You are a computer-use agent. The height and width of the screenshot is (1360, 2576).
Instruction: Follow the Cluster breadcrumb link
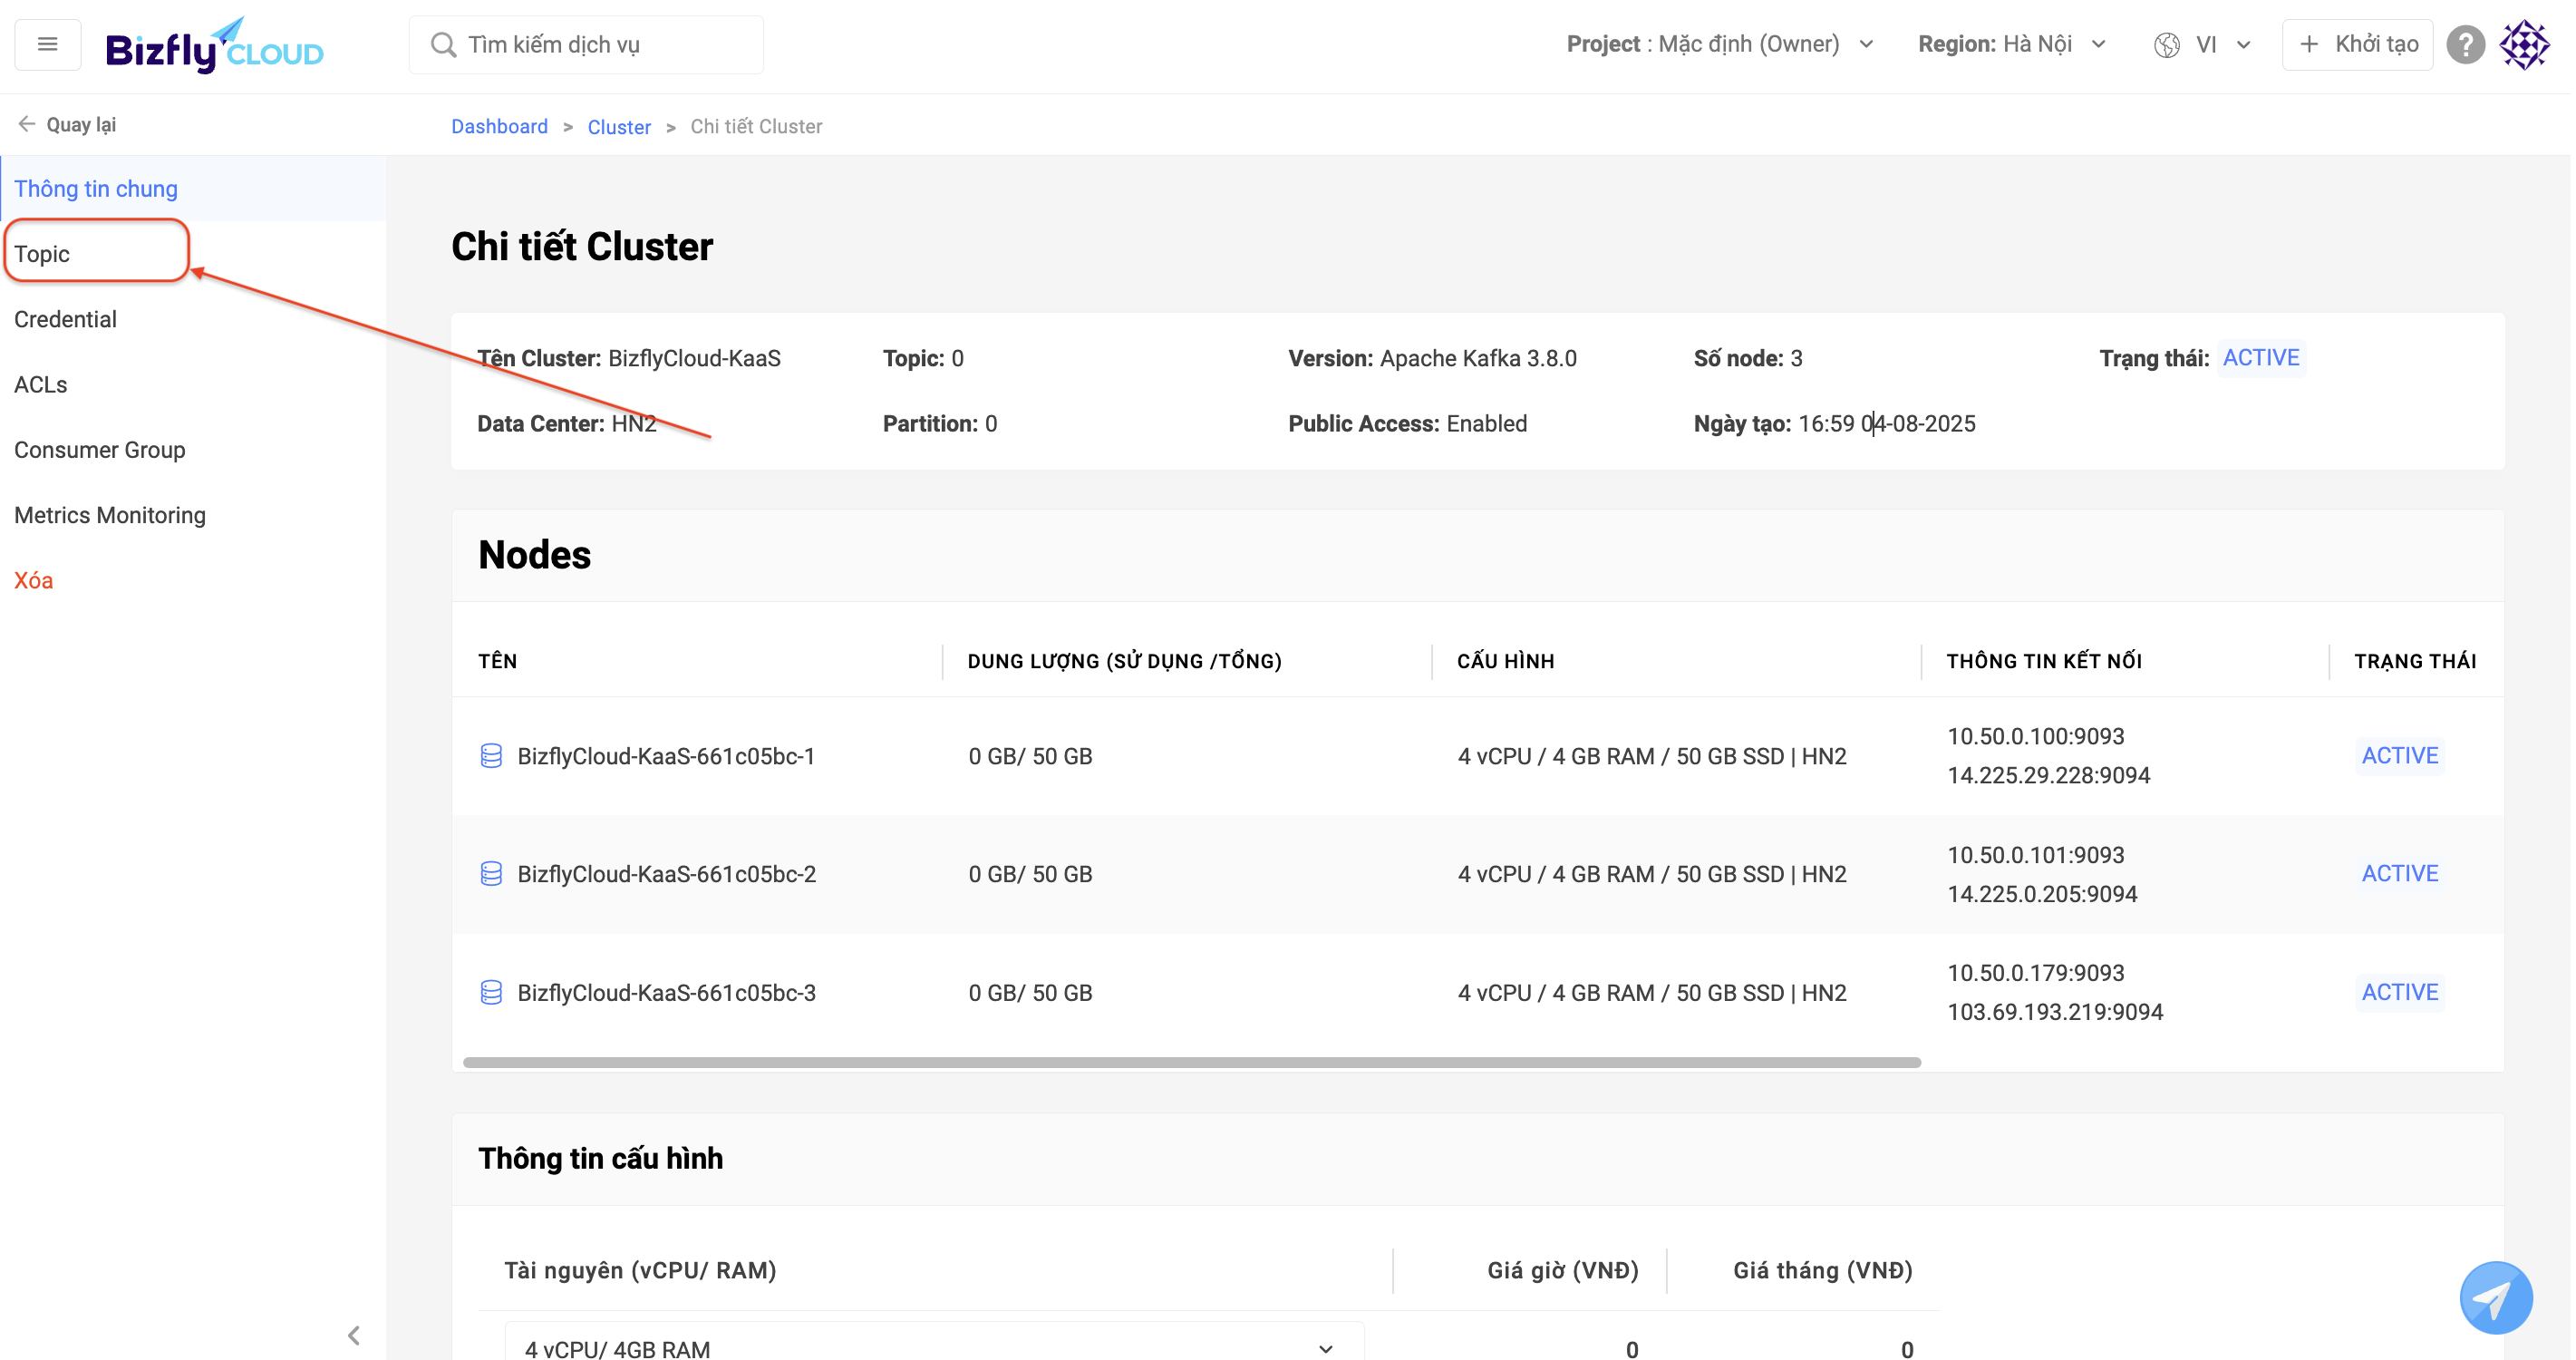tap(619, 126)
